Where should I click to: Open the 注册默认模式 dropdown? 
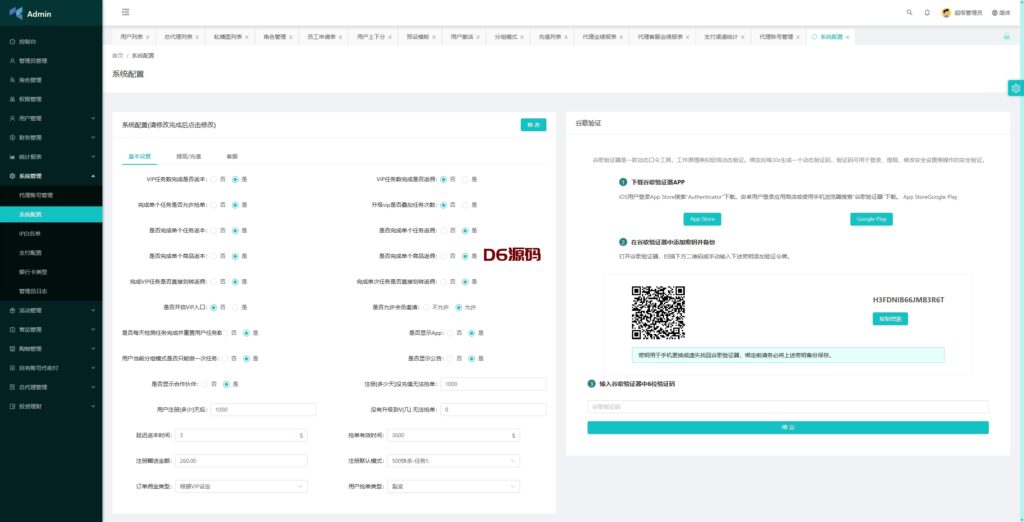pos(453,461)
